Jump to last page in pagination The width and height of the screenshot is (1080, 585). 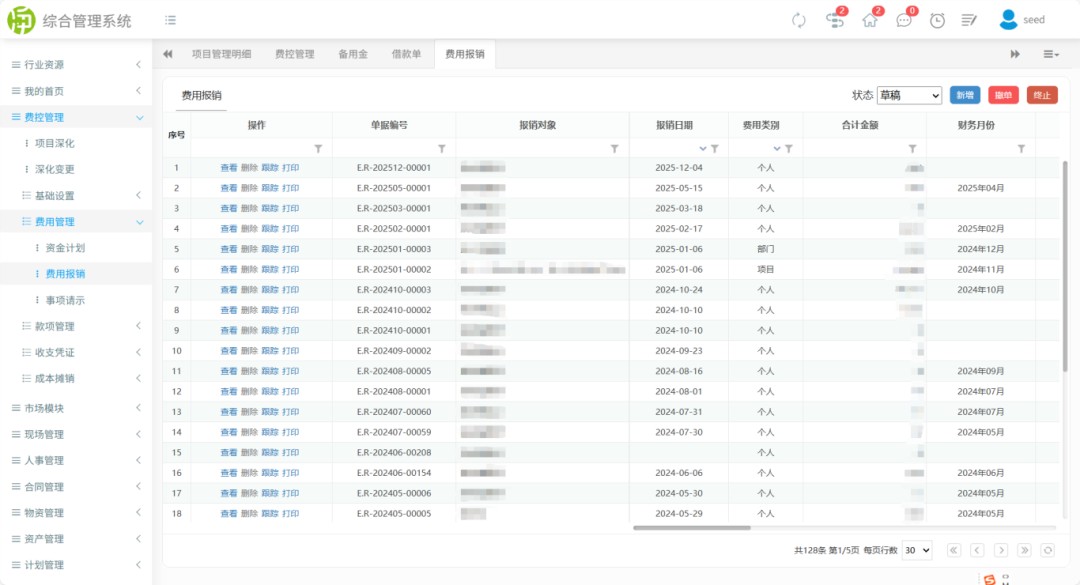tap(1024, 550)
